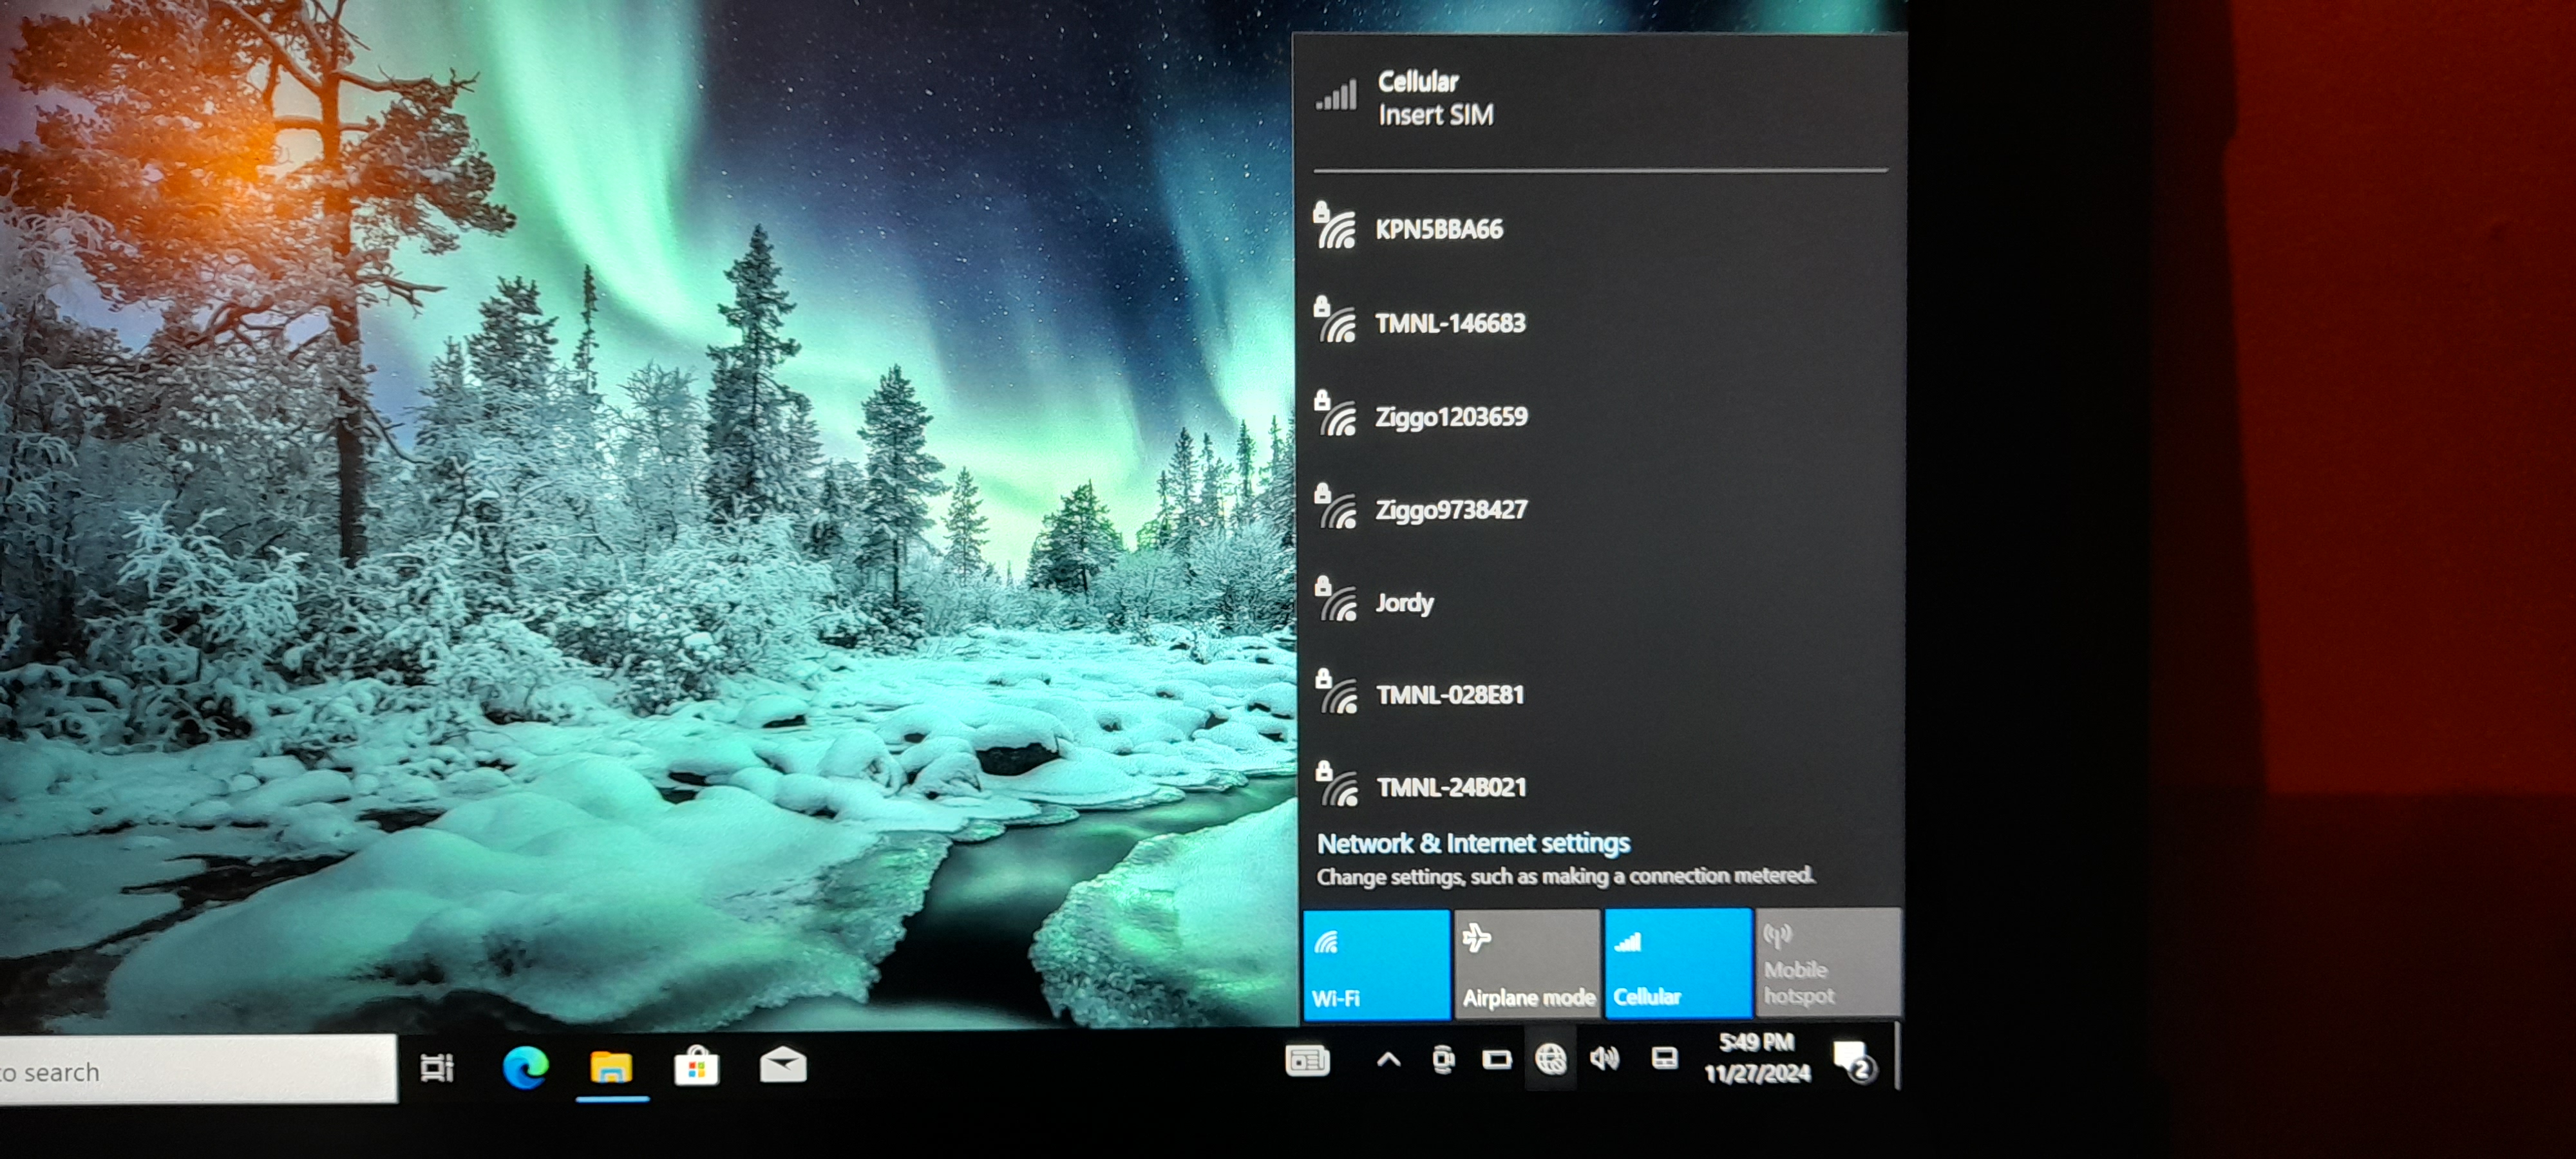
Task: Expand hidden system tray icons chevron
Action: (1388, 1059)
